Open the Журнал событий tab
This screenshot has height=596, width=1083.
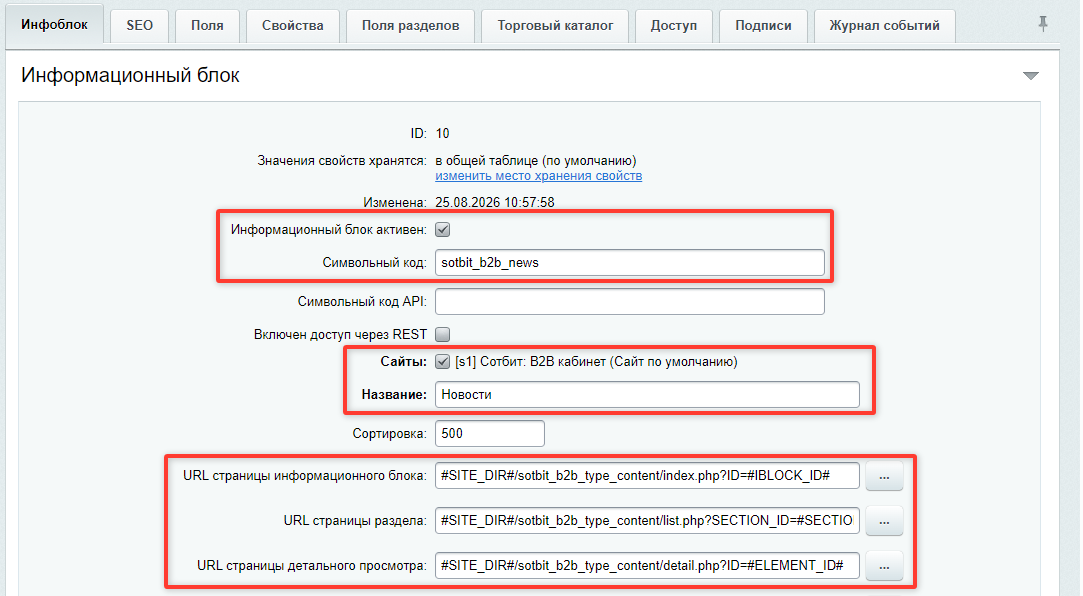tap(885, 26)
